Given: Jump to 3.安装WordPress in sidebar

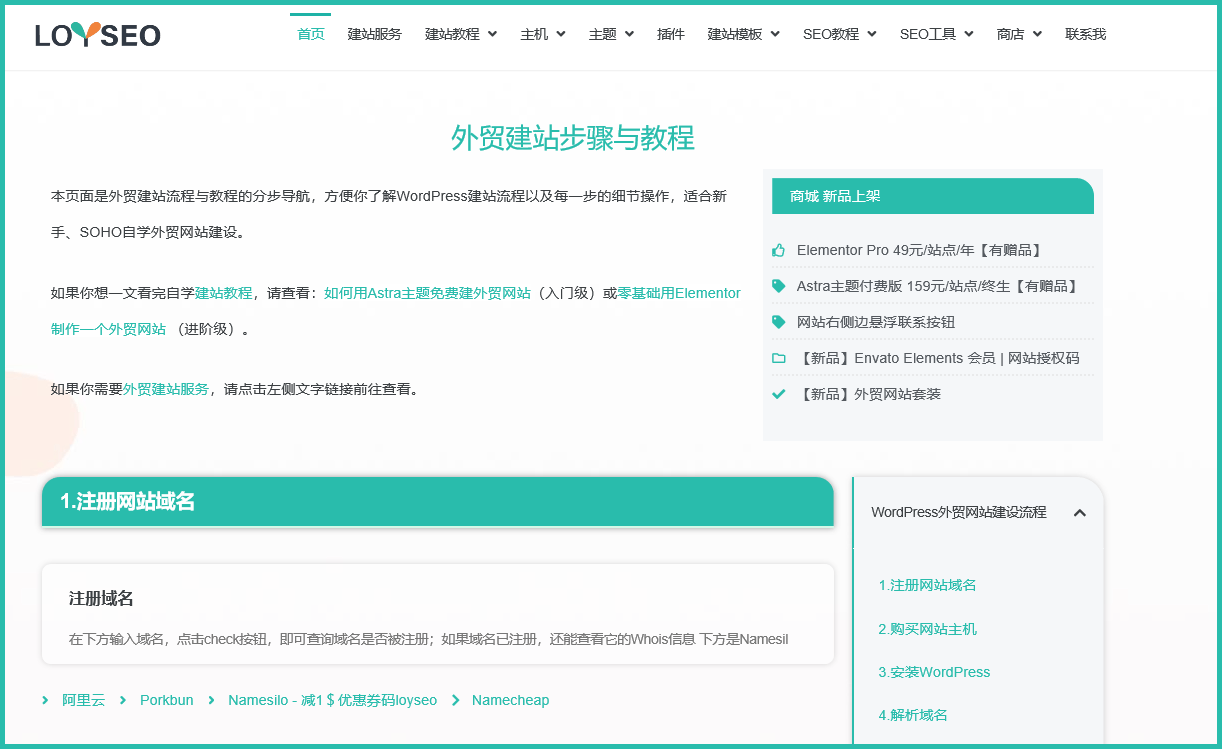Looking at the screenshot, I should pos(934,672).
